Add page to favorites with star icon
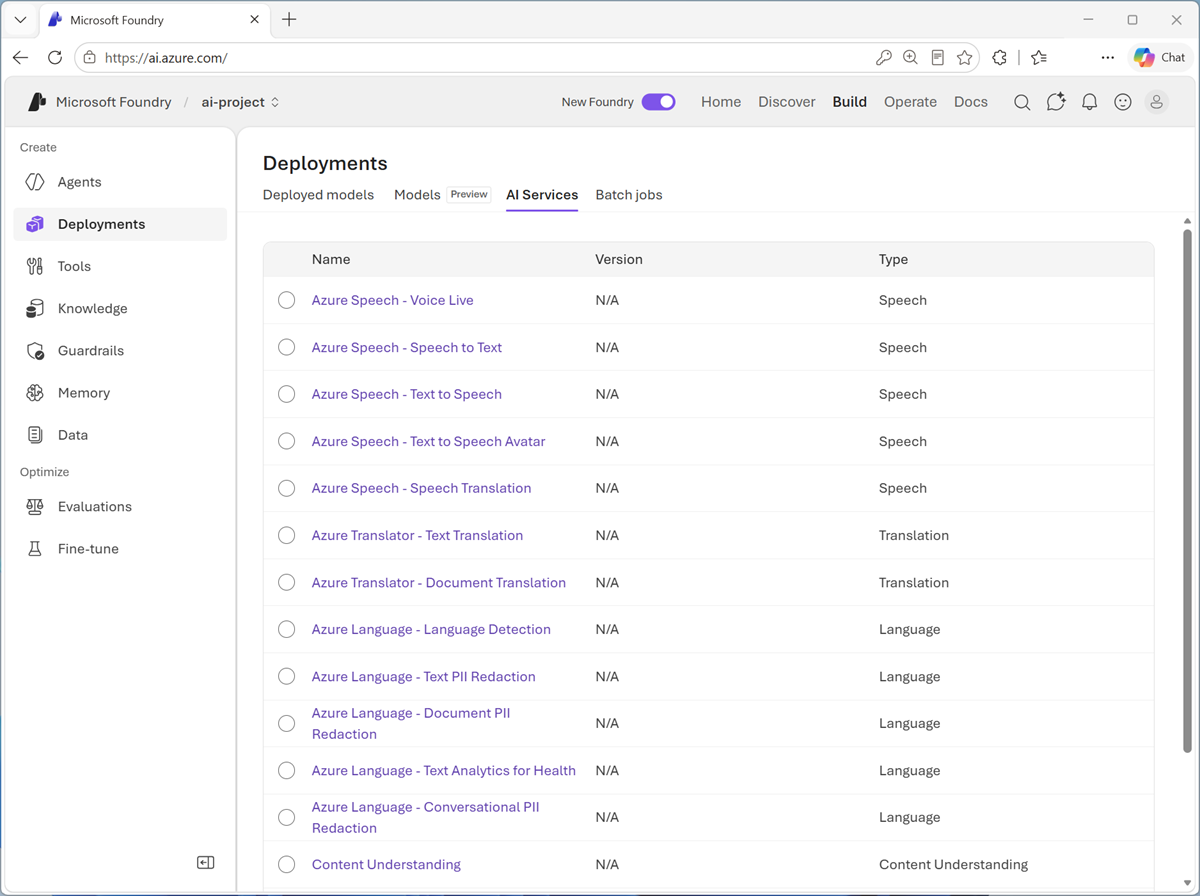Image resolution: width=1200 pixels, height=896 pixels. pos(965,58)
